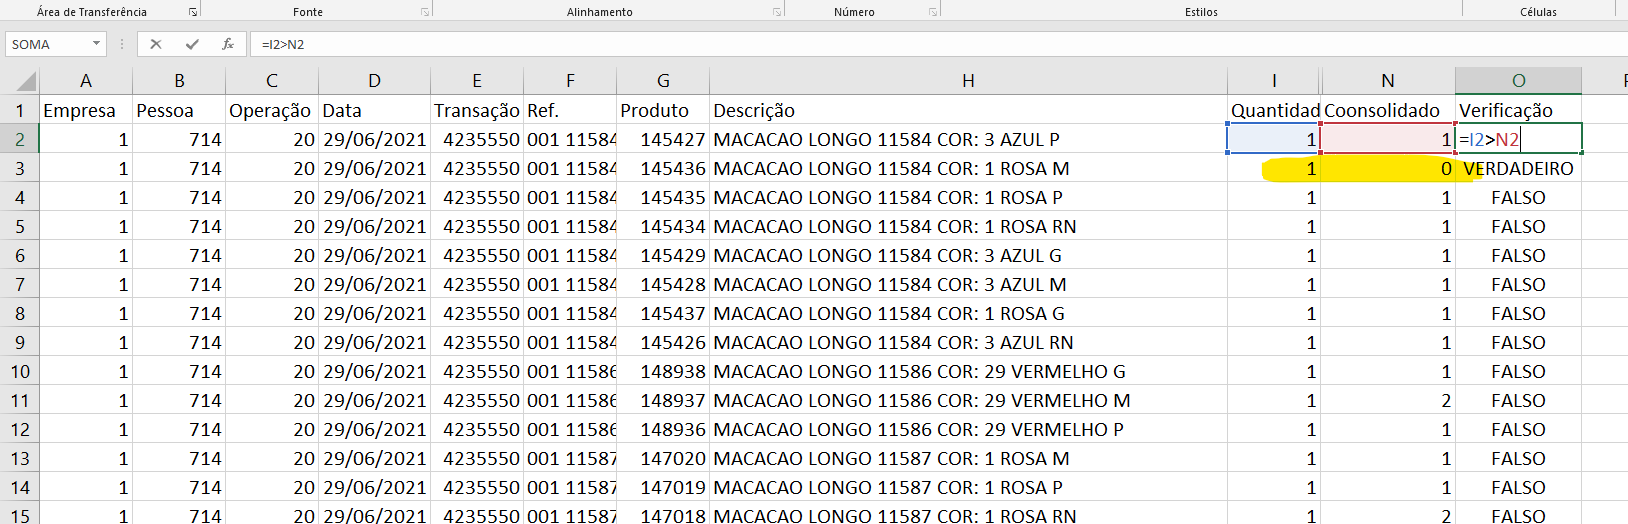Open the Insert Function (fx) dialog
The width and height of the screenshot is (1628, 524).
(228, 44)
